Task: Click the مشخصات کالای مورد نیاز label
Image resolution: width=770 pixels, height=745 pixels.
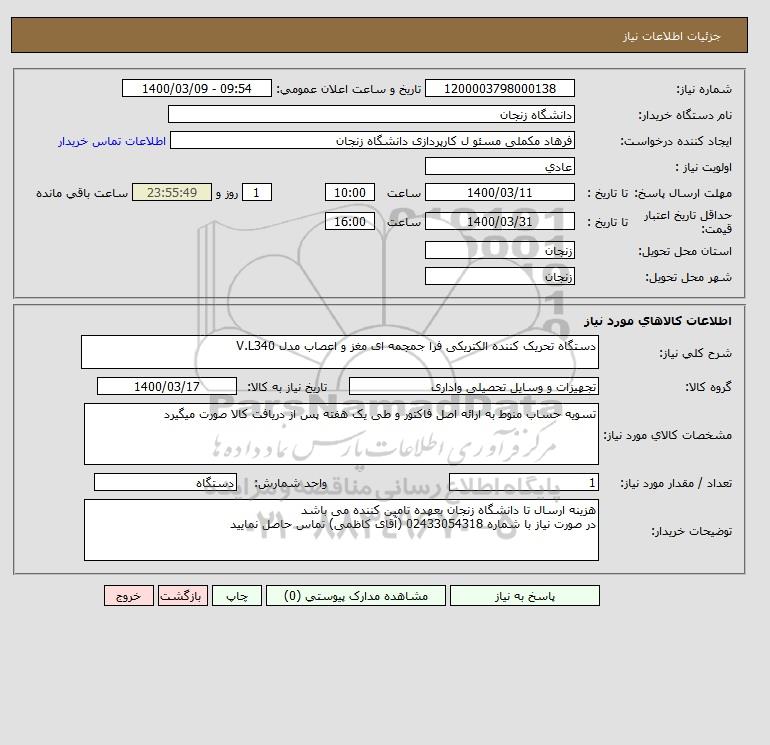Action: point(668,435)
